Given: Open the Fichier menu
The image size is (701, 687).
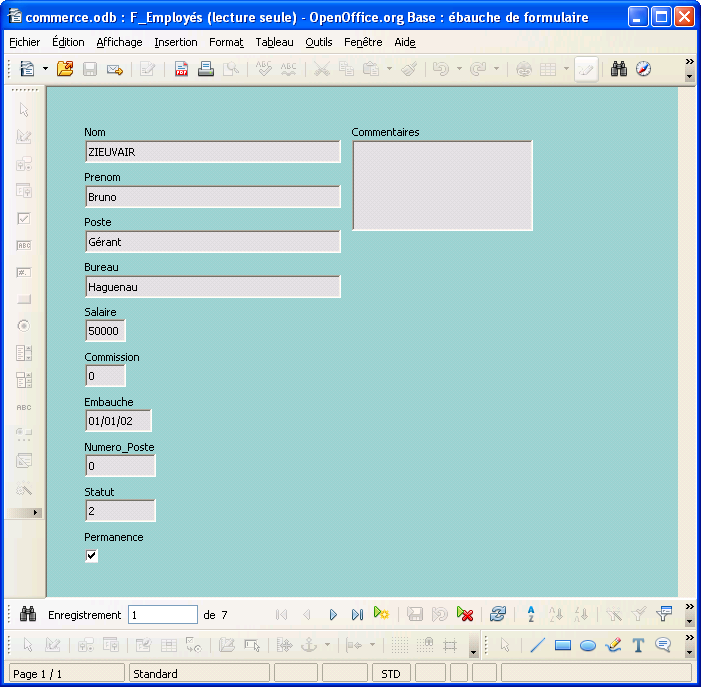Looking at the screenshot, I should (25, 42).
